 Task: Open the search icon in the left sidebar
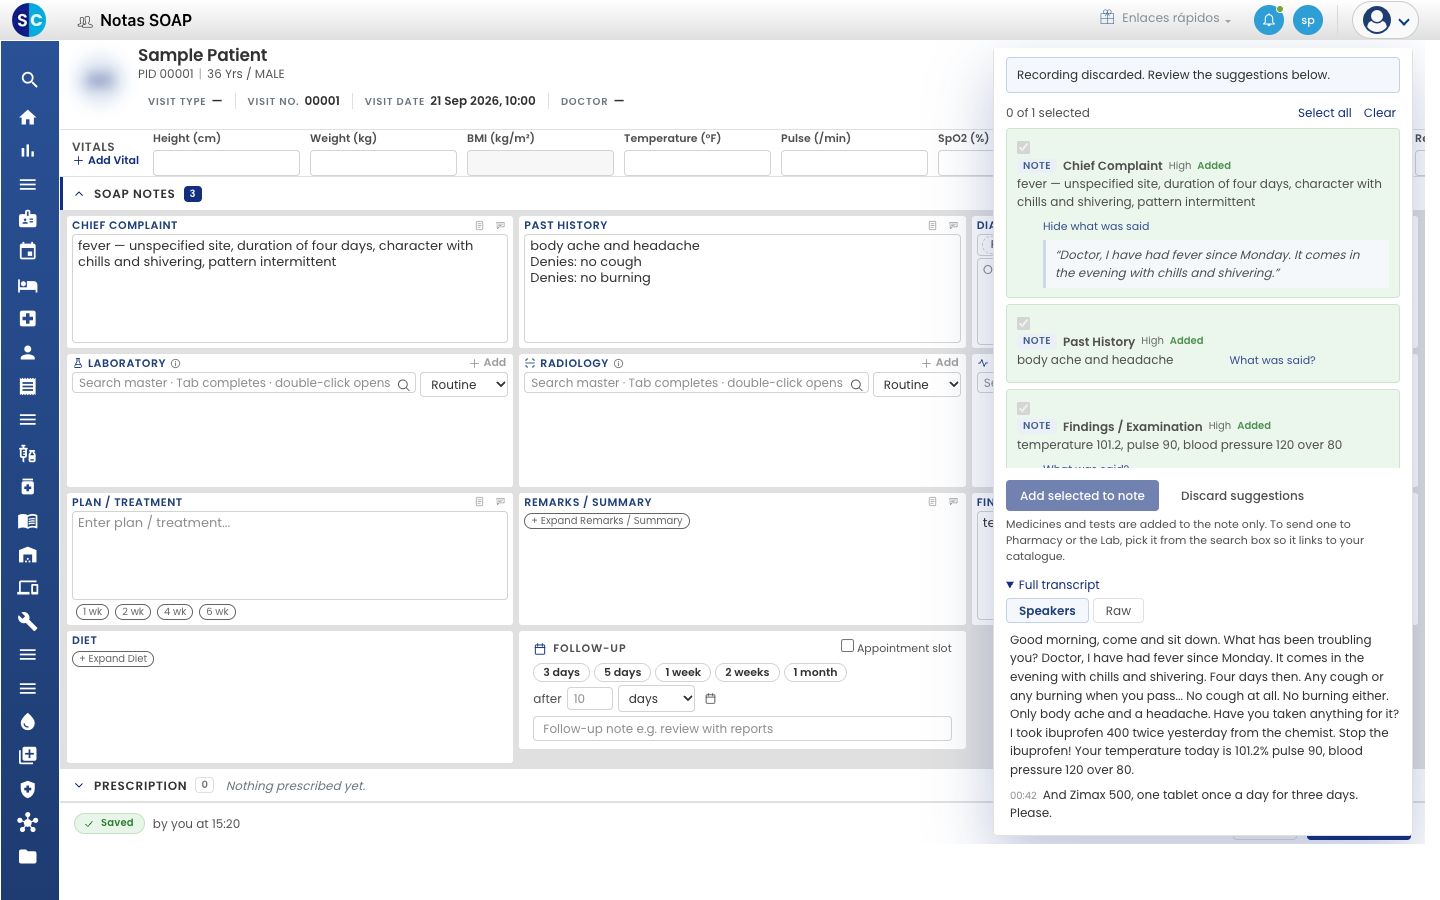(29, 80)
